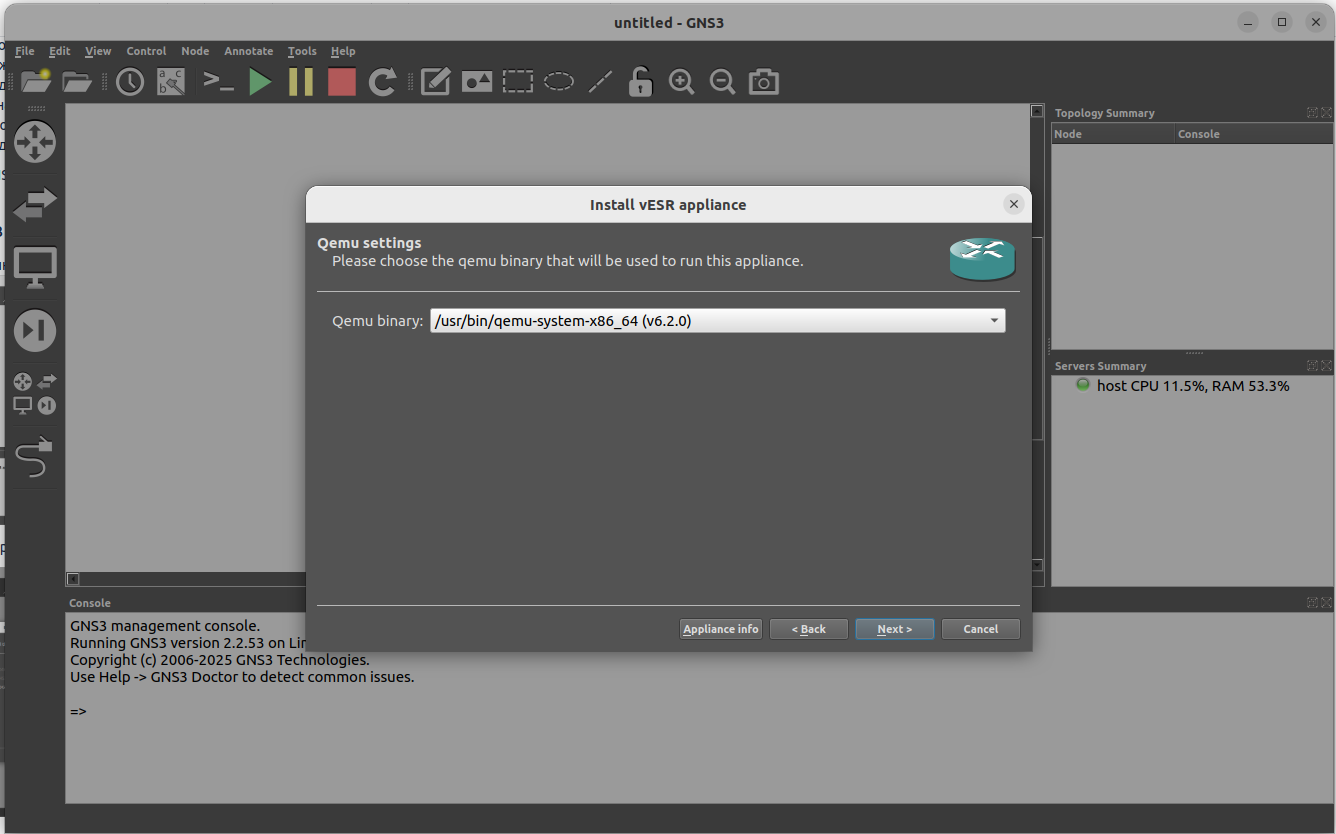Screen dimensions: 1336x834
Task: Open the File menu
Action: click(x=25, y=51)
